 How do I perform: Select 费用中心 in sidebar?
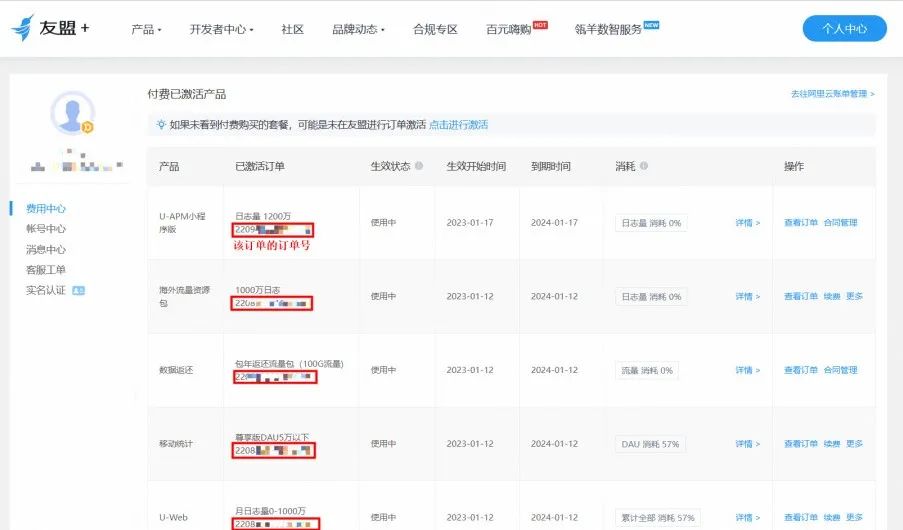(46, 209)
